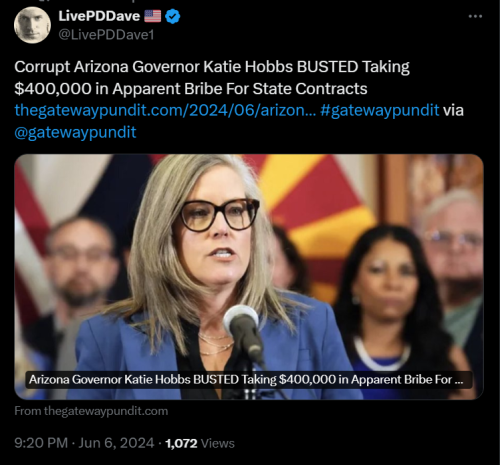View the 1,072 Views count
500x465 pixels.
coord(200,443)
